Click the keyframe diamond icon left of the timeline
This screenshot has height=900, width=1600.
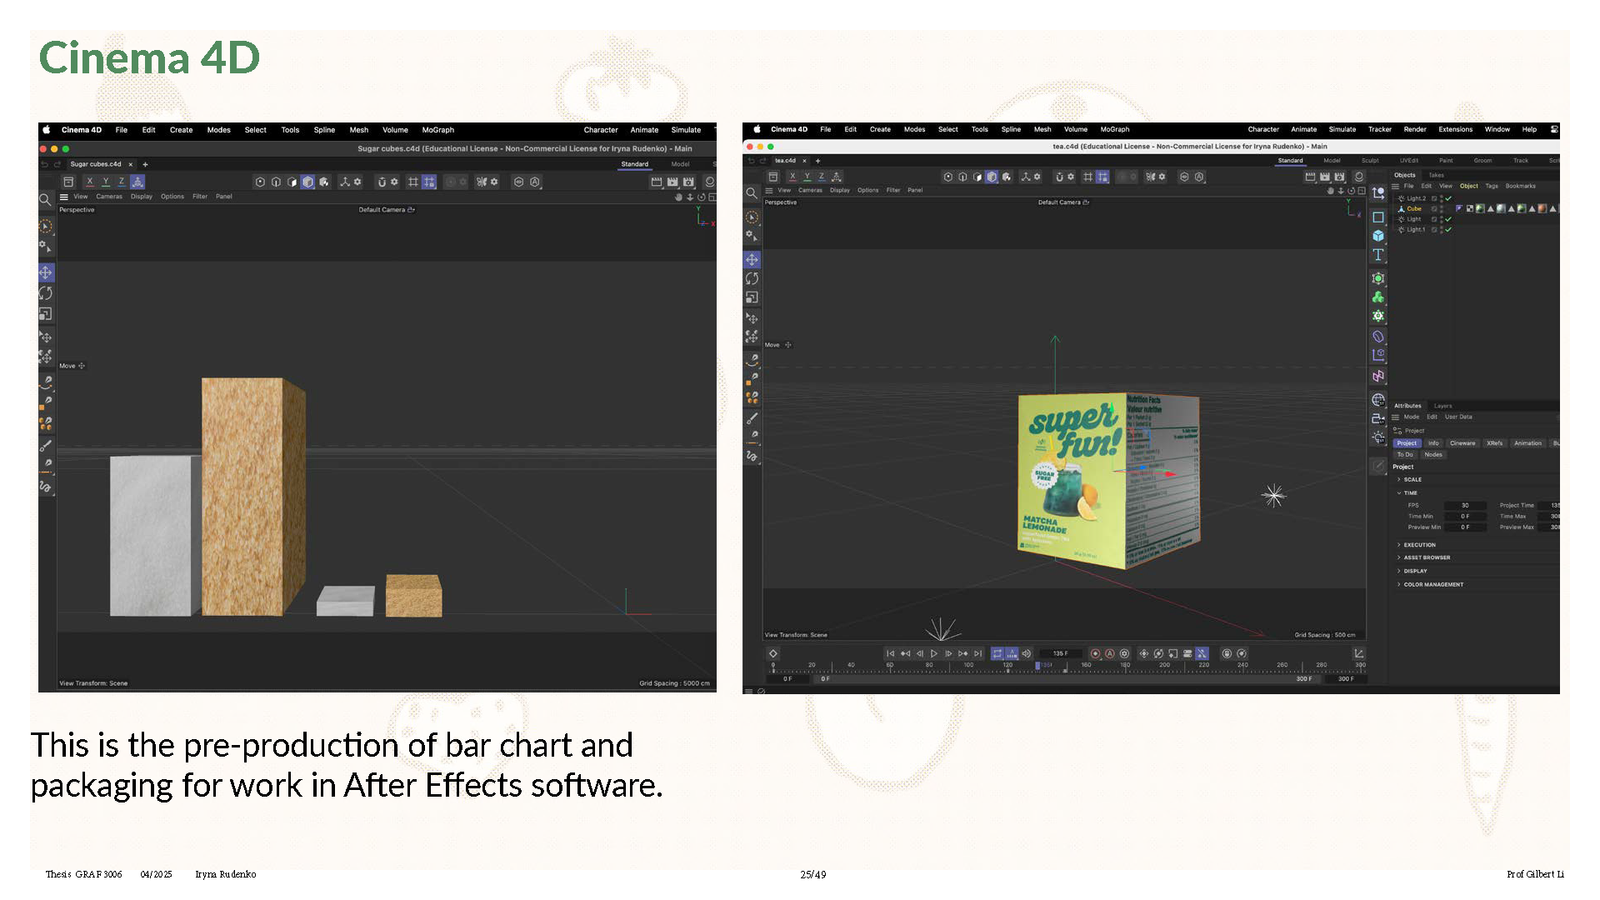click(773, 654)
